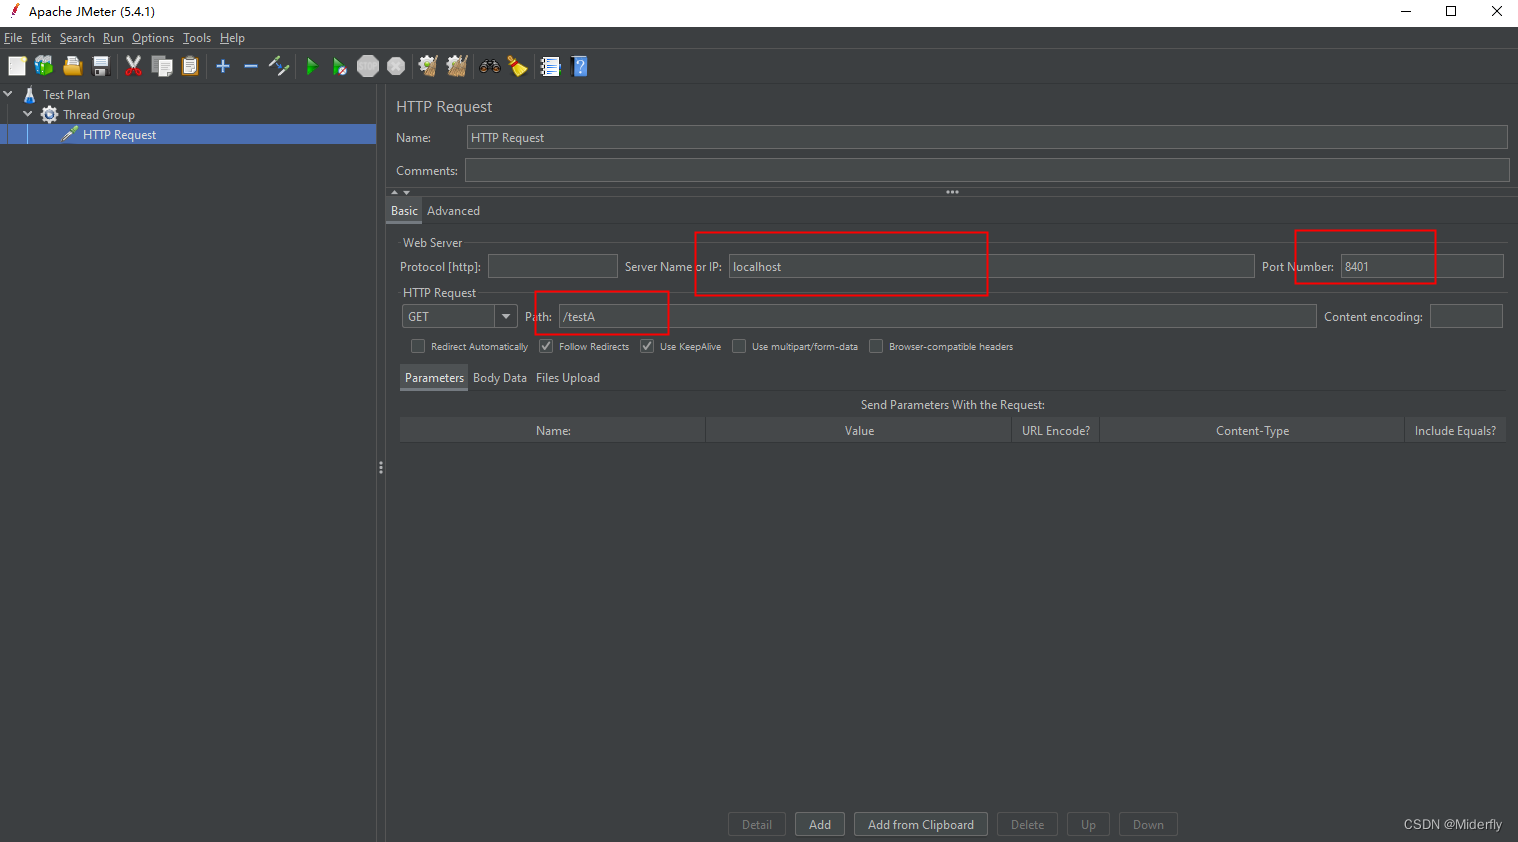This screenshot has height=842, width=1518.
Task: Reset search with yellow broom icon
Action: click(517, 66)
